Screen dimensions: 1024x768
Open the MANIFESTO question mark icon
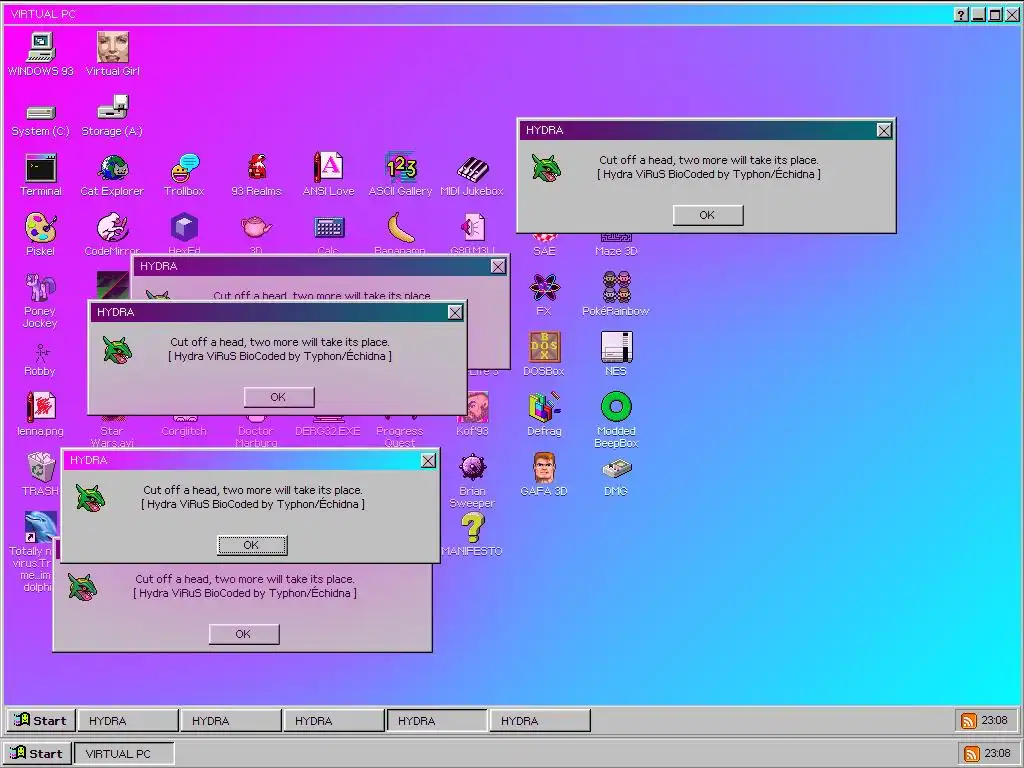point(472,528)
